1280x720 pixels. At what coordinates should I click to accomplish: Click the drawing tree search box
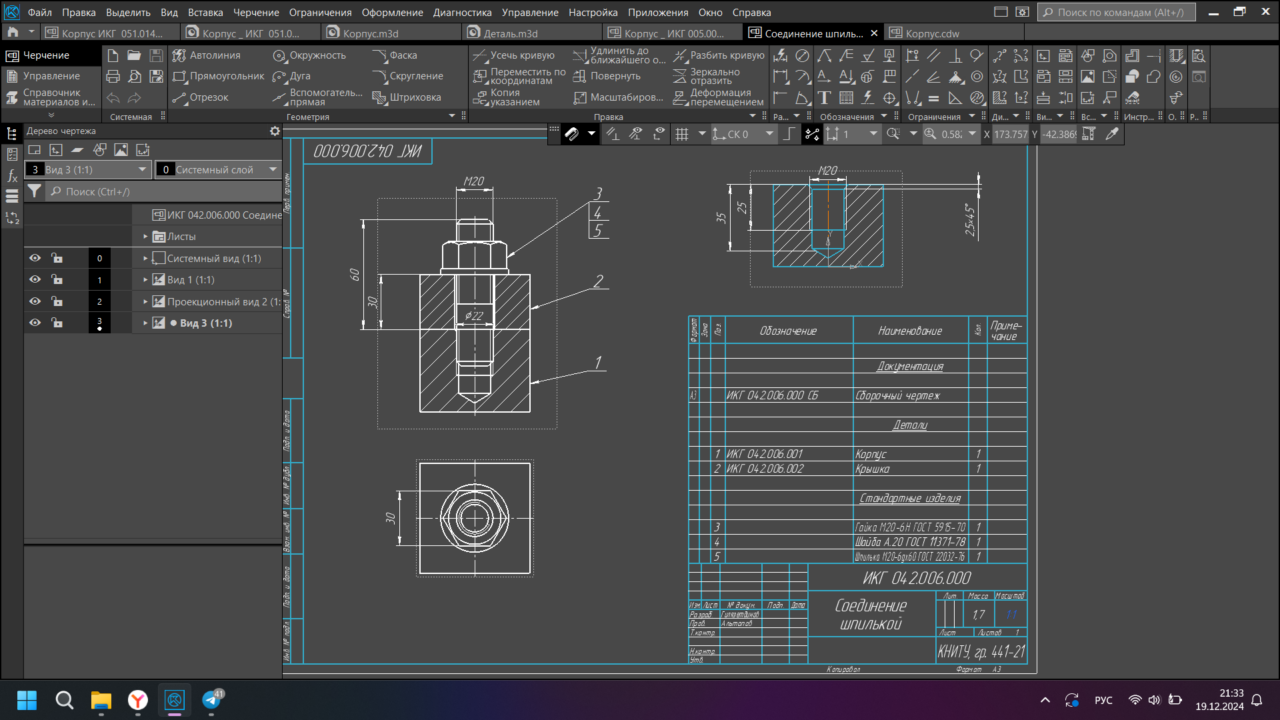(163, 190)
